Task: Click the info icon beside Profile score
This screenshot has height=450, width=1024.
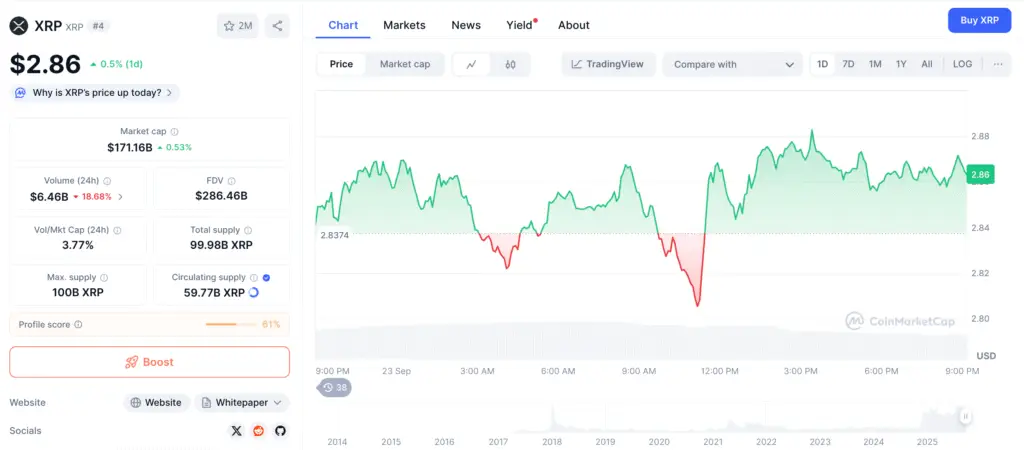Action: point(78,325)
